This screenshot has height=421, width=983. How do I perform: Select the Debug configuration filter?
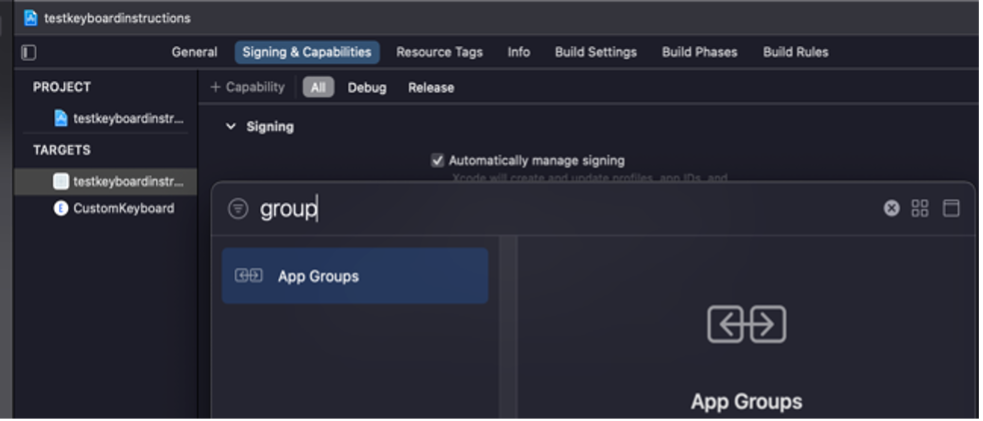pos(367,88)
